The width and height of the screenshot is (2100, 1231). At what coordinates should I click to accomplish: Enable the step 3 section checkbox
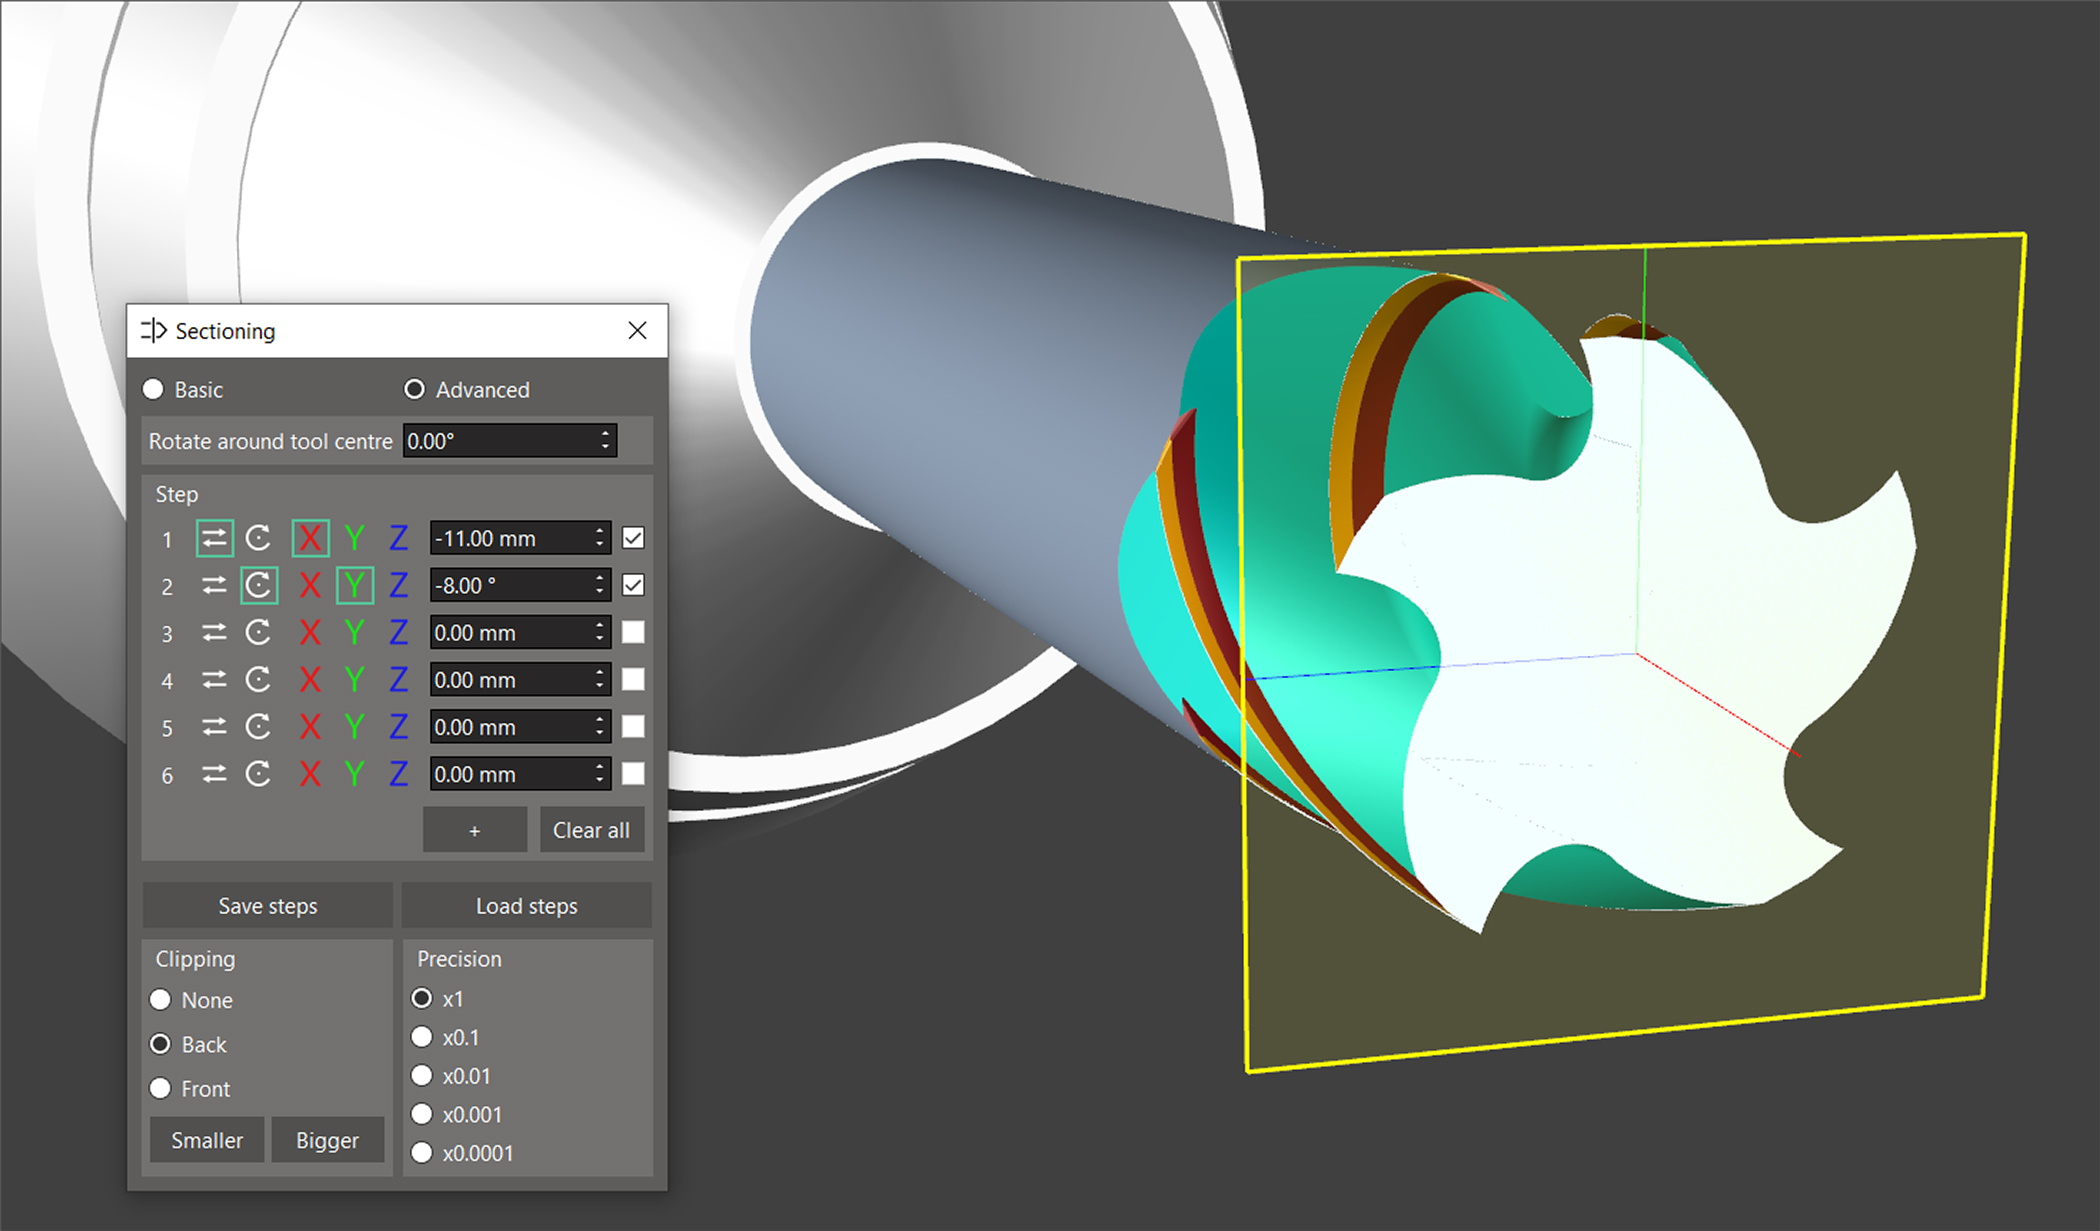(x=633, y=632)
